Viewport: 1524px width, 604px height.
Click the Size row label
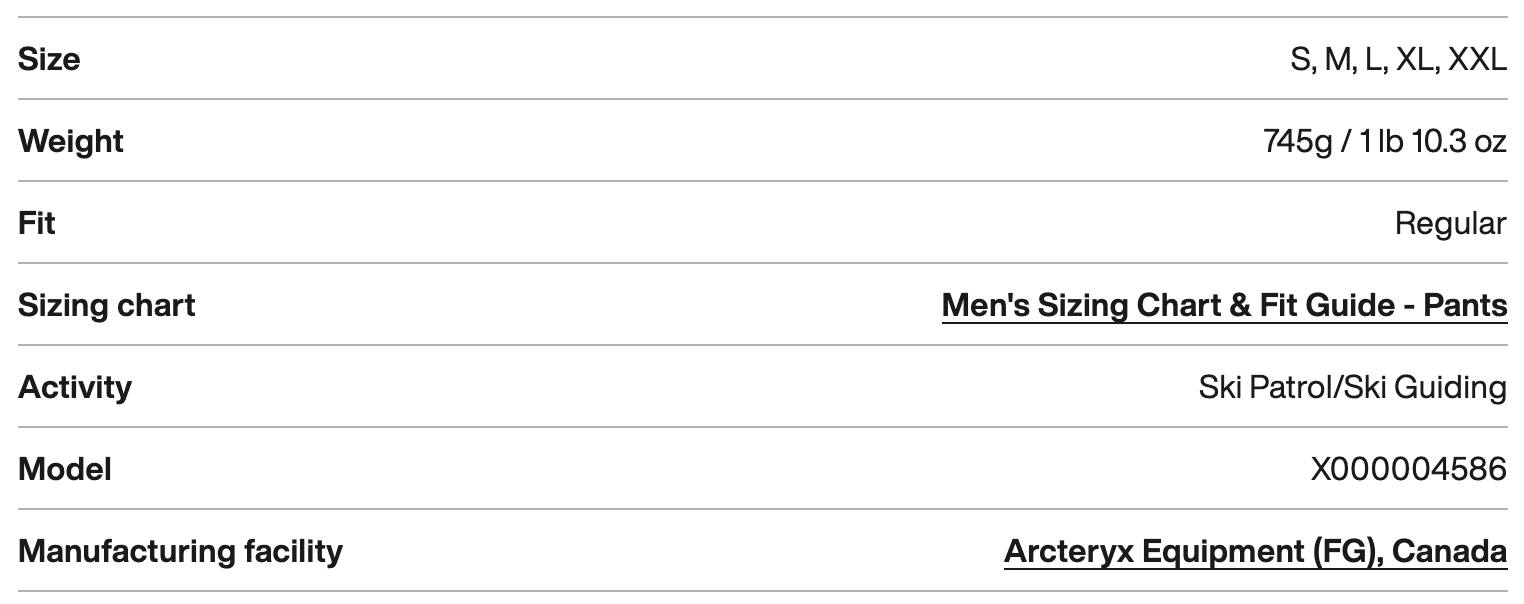(49, 59)
